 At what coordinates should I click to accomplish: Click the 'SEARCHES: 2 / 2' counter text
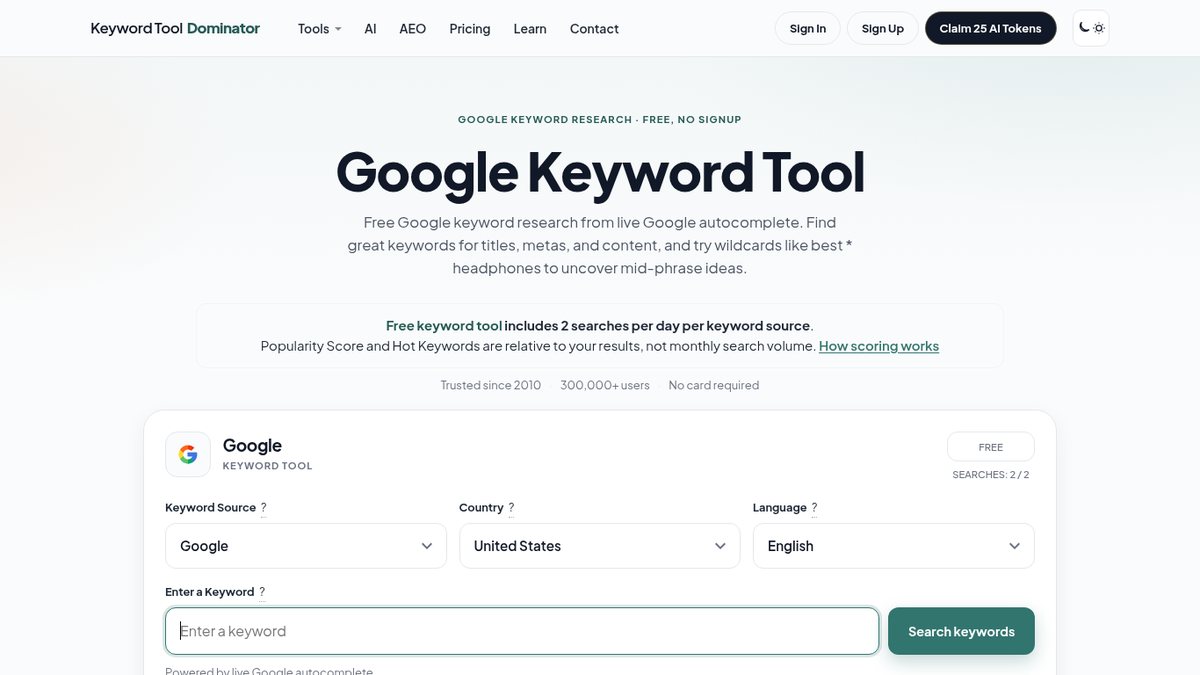(x=991, y=475)
